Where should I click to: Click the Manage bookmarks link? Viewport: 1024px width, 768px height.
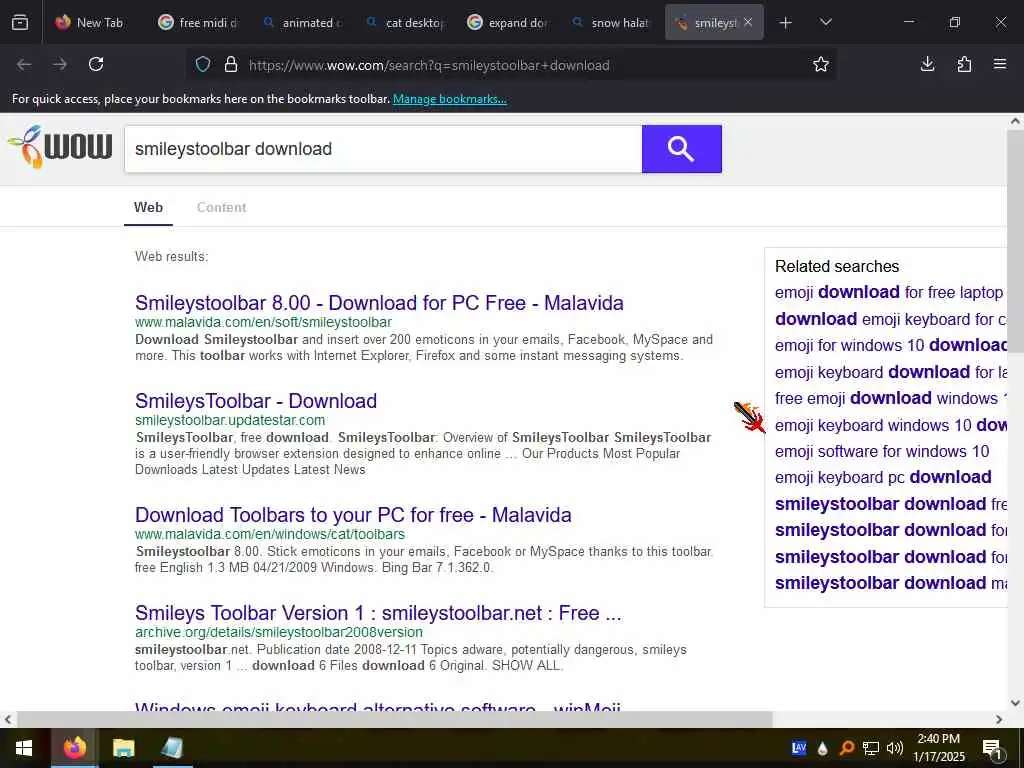(x=449, y=99)
